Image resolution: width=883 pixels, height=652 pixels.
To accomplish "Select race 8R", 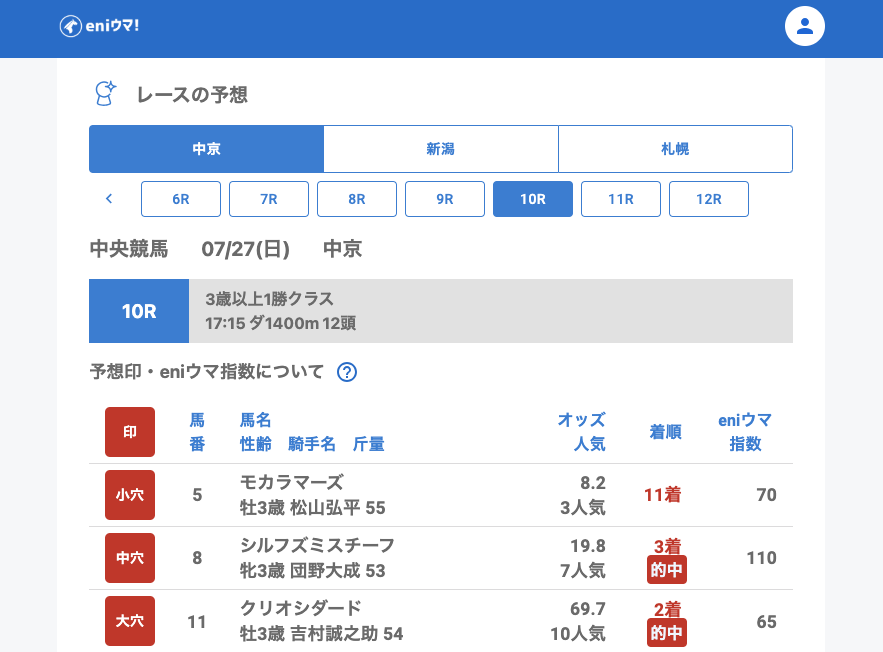I will (357, 199).
